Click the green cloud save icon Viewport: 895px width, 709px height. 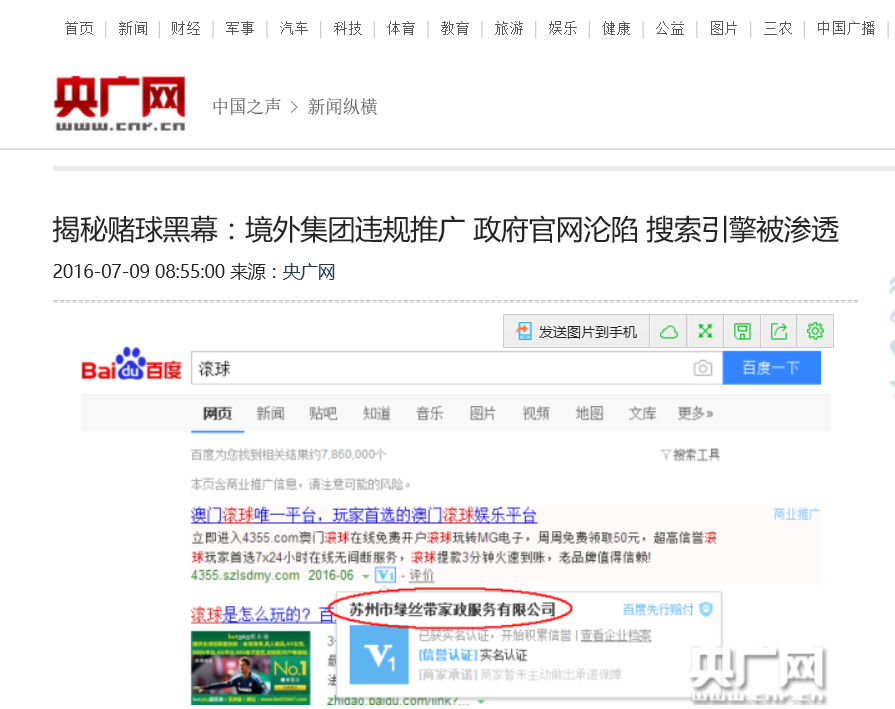click(x=668, y=332)
